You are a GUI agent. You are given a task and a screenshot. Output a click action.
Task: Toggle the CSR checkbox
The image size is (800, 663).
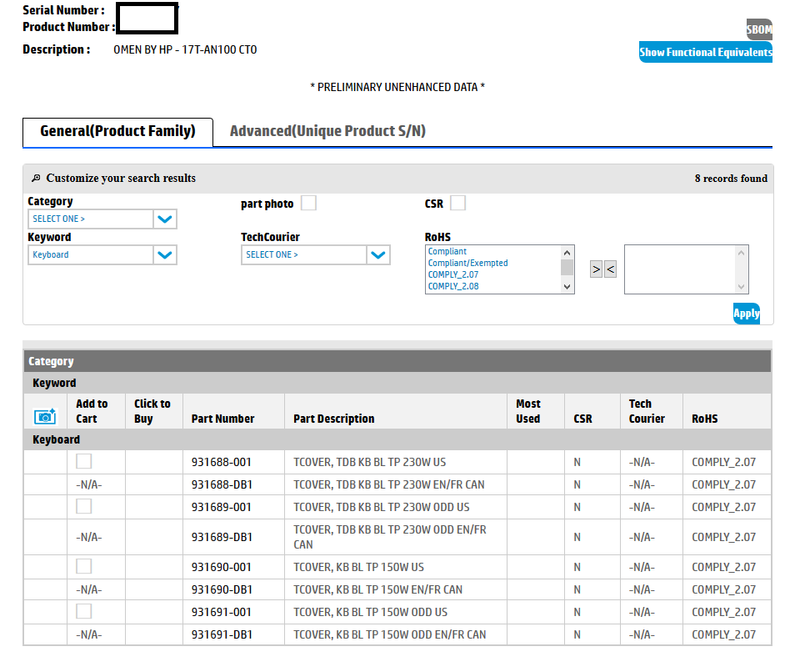458,203
